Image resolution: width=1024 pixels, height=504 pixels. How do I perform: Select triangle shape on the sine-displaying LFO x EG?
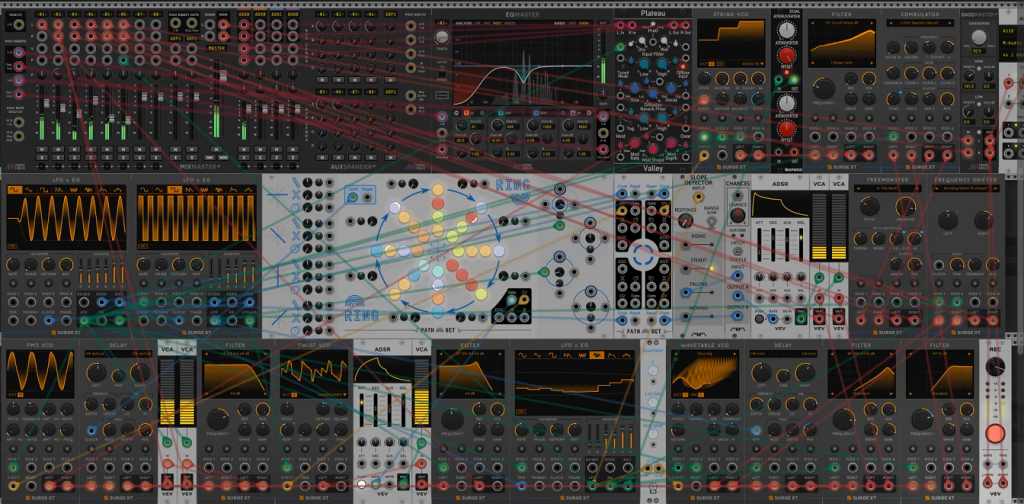(29, 189)
